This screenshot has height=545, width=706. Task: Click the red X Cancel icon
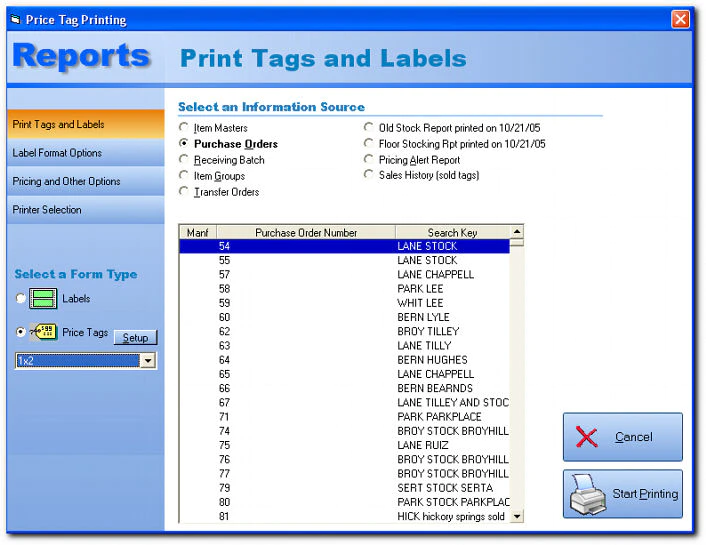pyautogui.click(x=587, y=437)
